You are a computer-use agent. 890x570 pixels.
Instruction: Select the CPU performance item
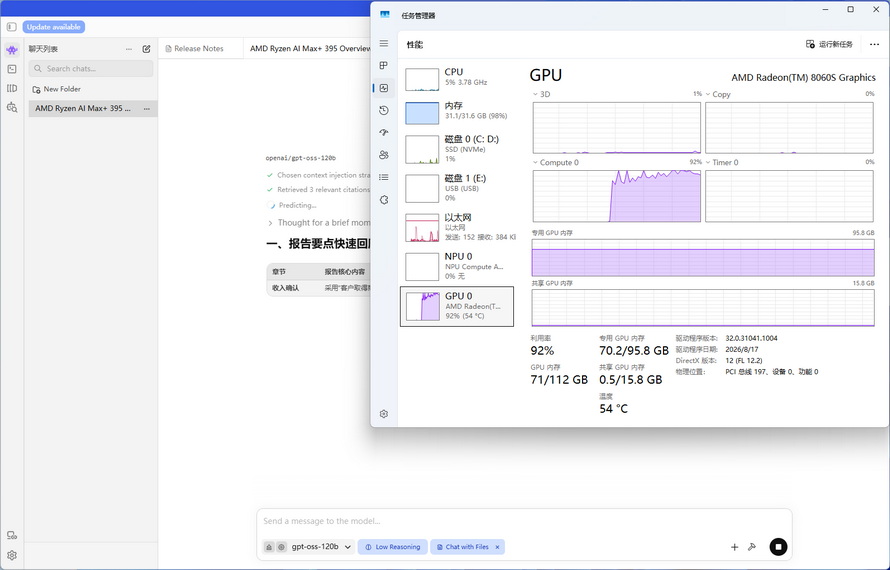(457, 78)
